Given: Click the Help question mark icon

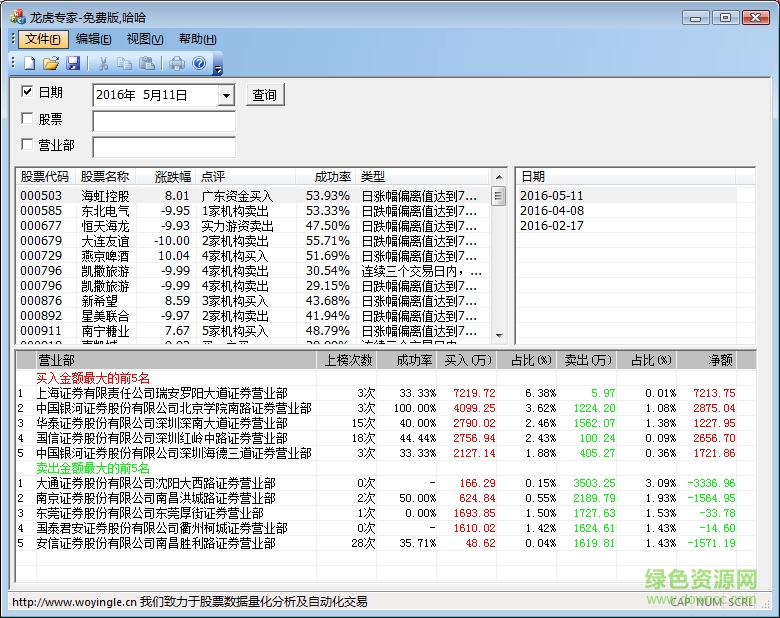Looking at the screenshot, I should (199, 64).
